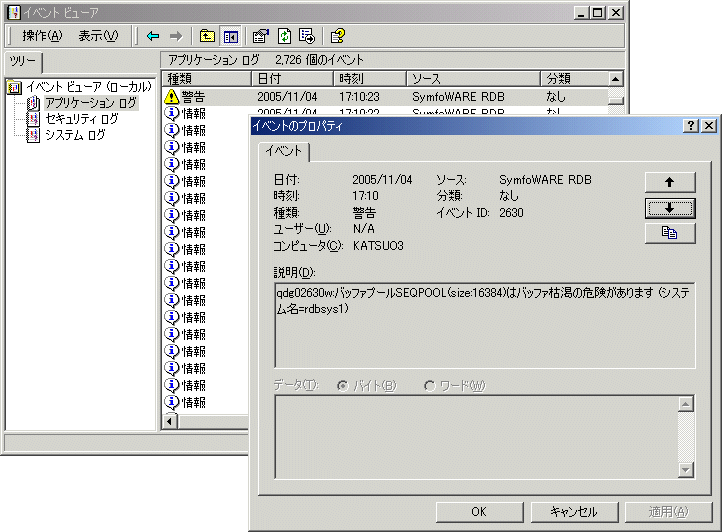
Task: Click the data box scroll down arrow
Action: click(x=686, y=470)
